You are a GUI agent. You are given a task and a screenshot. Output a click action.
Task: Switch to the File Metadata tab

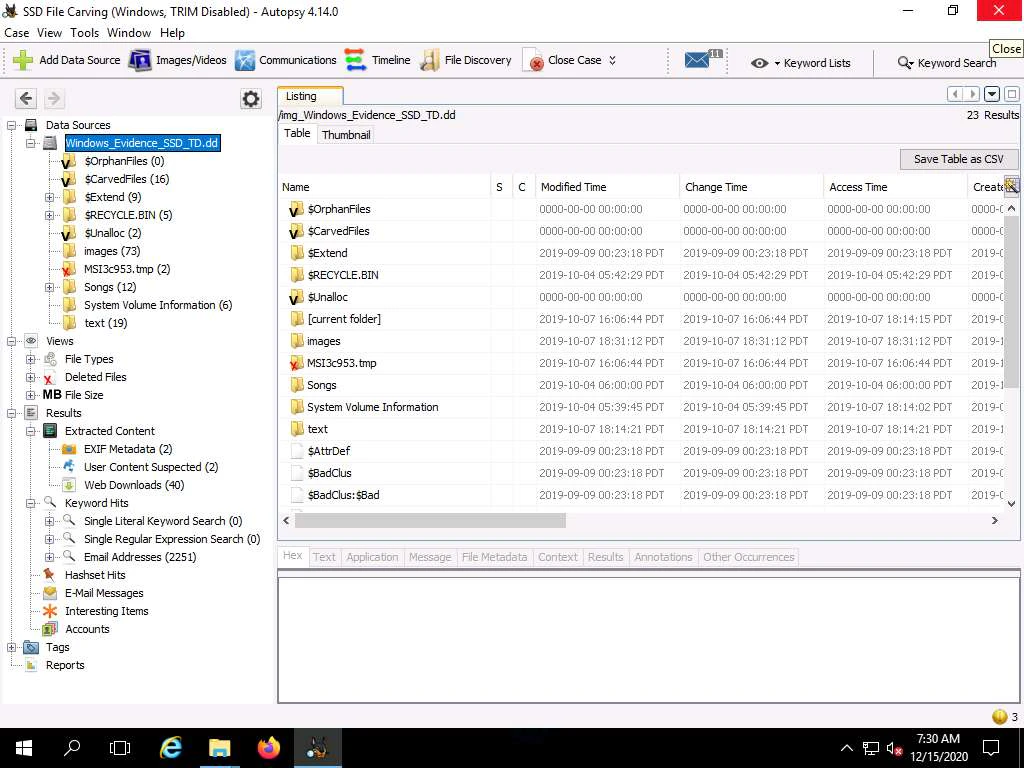[494, 557]
